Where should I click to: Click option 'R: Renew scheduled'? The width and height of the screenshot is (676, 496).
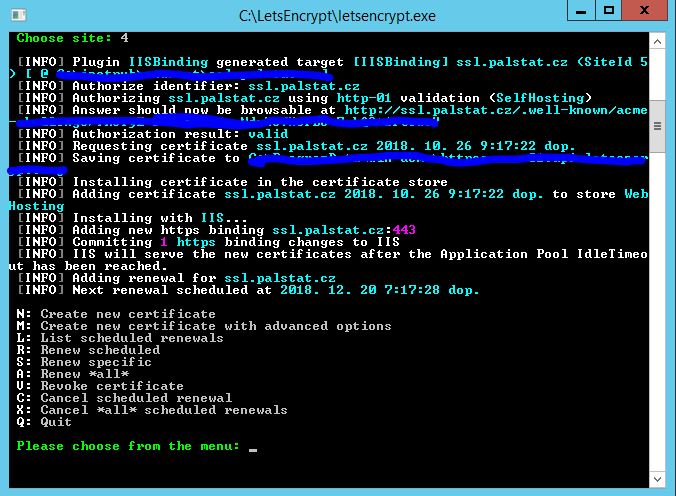click(88, 350)
